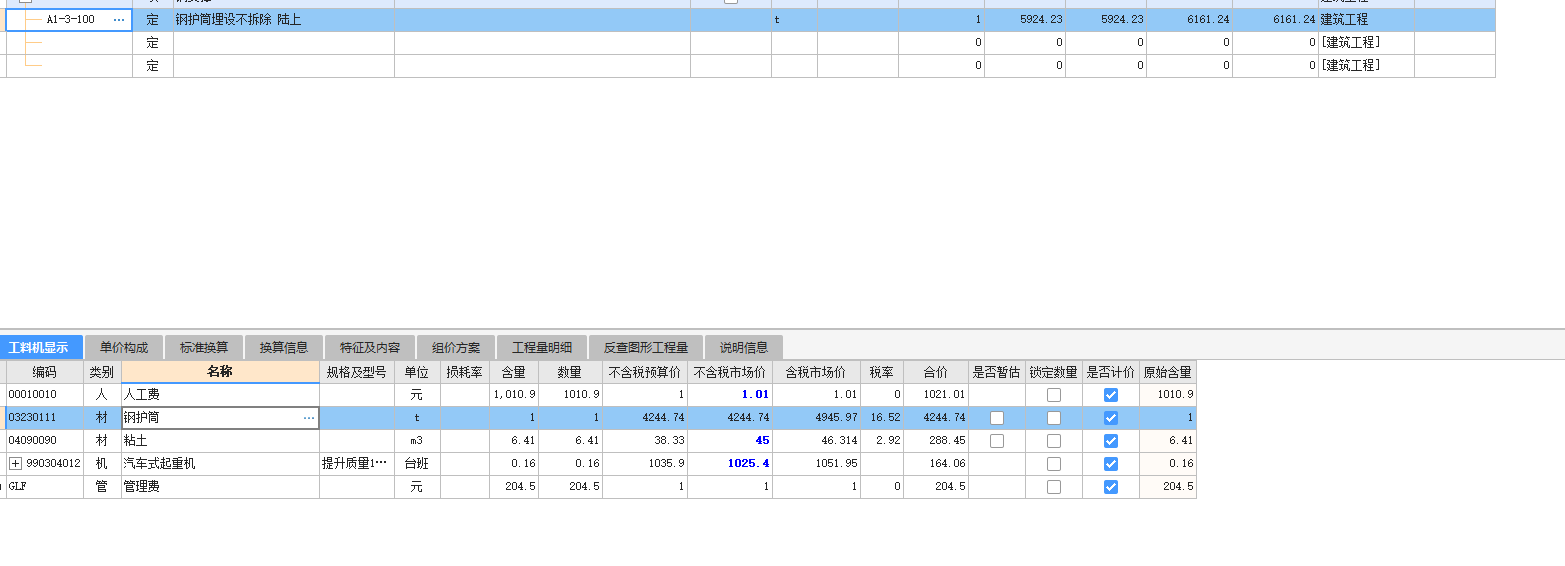Select material code 04090090
Screen dimensions: 1565x566
(x=44, y=441)
